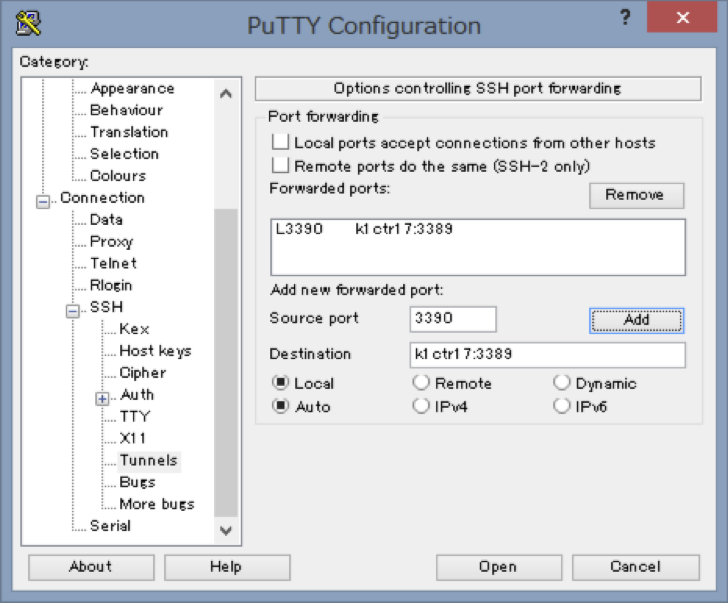Screen dimensions: 728x603
Task: Click the Remove button
Action: pyautogui.click(x=637, y=195)
